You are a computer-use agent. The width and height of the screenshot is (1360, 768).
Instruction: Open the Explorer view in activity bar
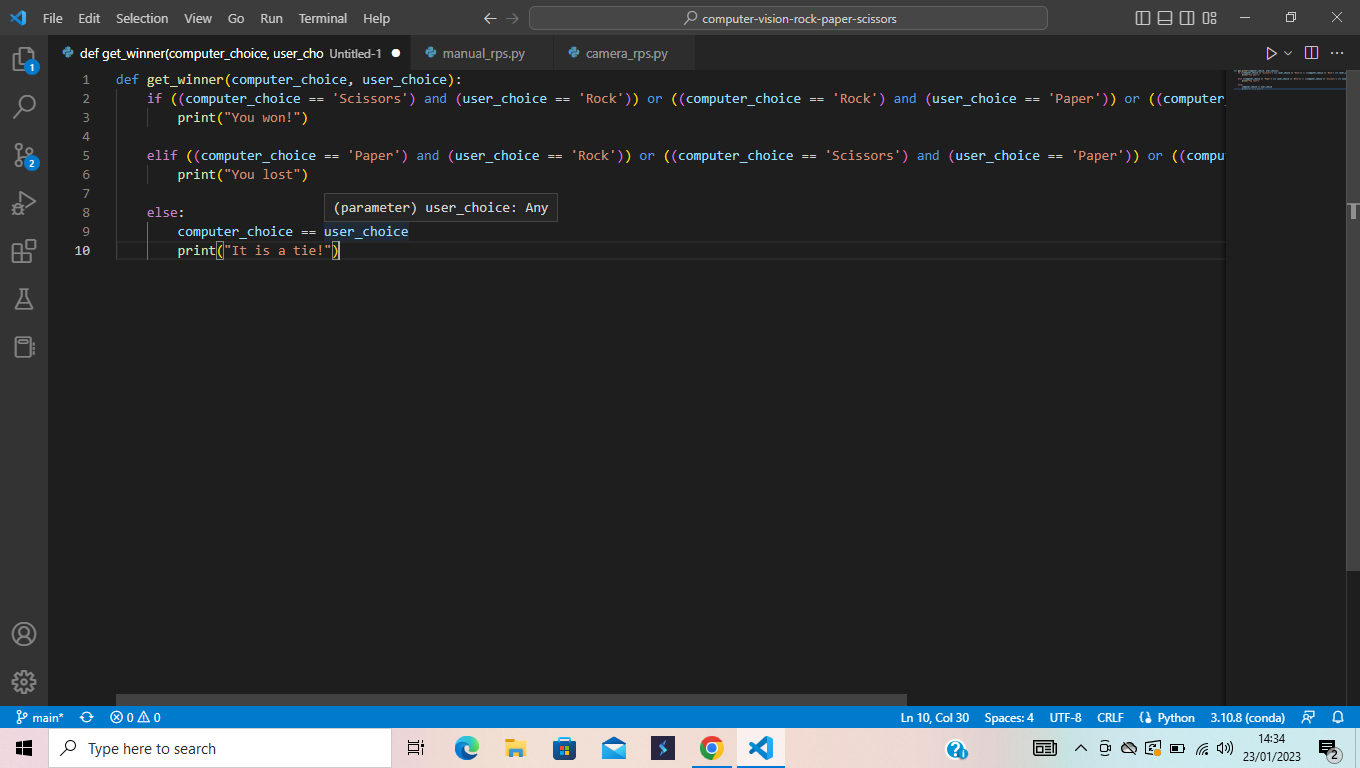pos(24,59)
